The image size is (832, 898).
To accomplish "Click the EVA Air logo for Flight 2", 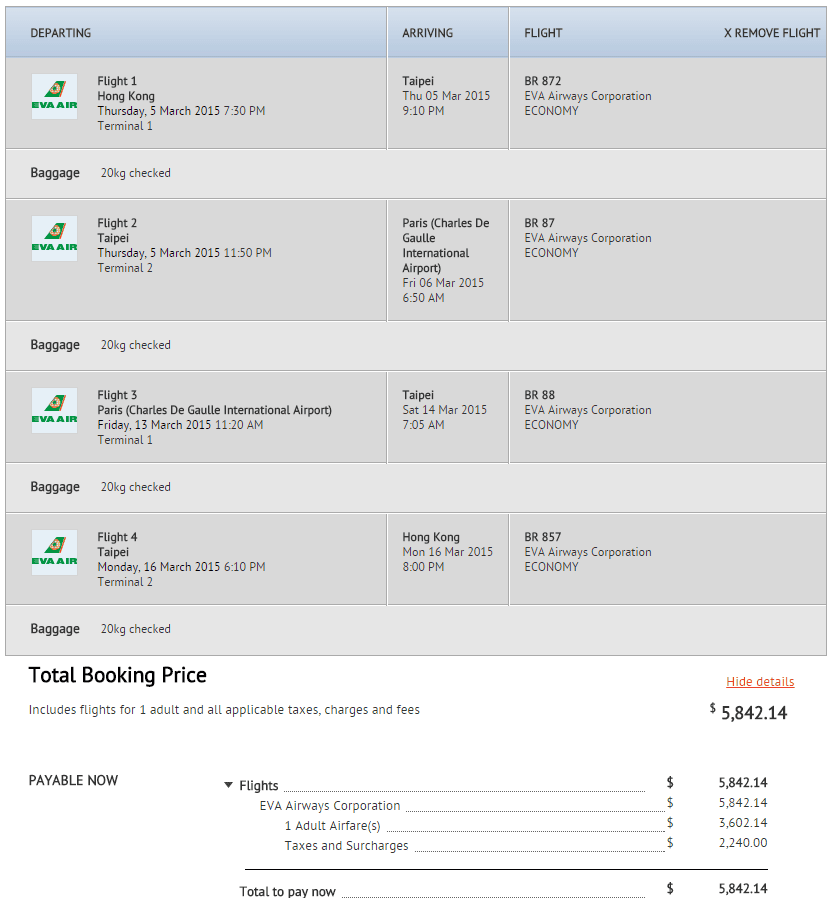I will 54,239.
